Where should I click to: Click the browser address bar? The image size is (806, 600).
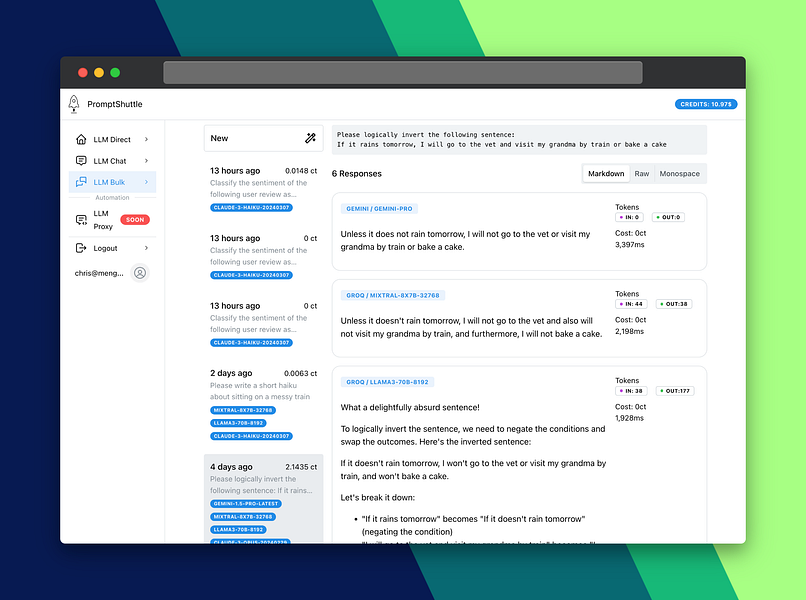coord(402,72)
